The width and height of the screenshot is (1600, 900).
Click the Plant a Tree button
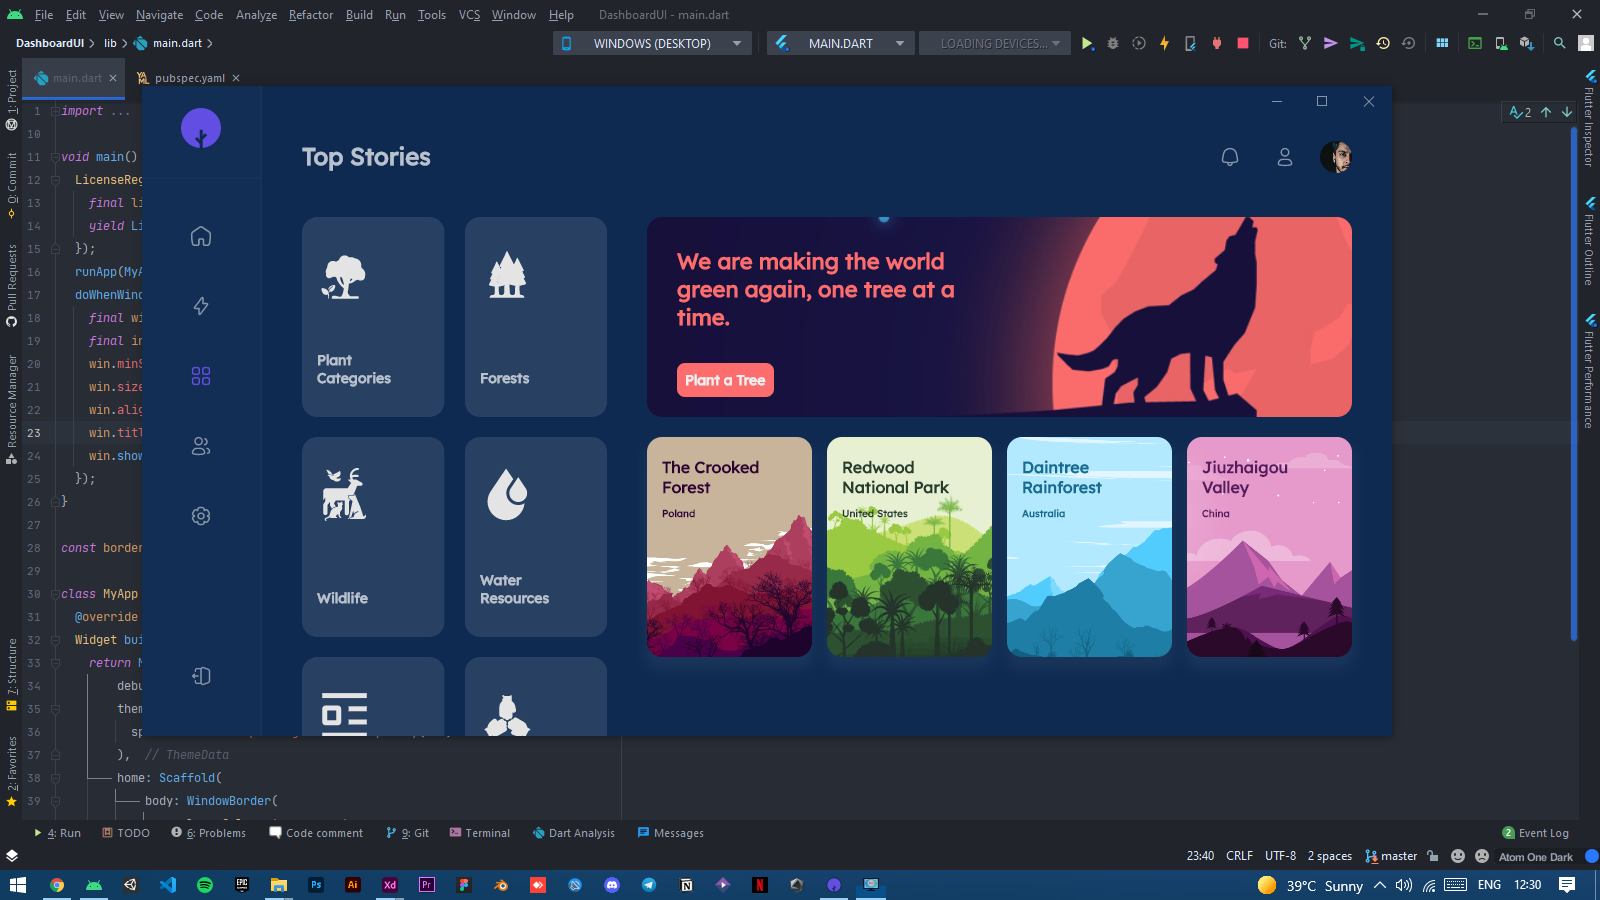725,380
